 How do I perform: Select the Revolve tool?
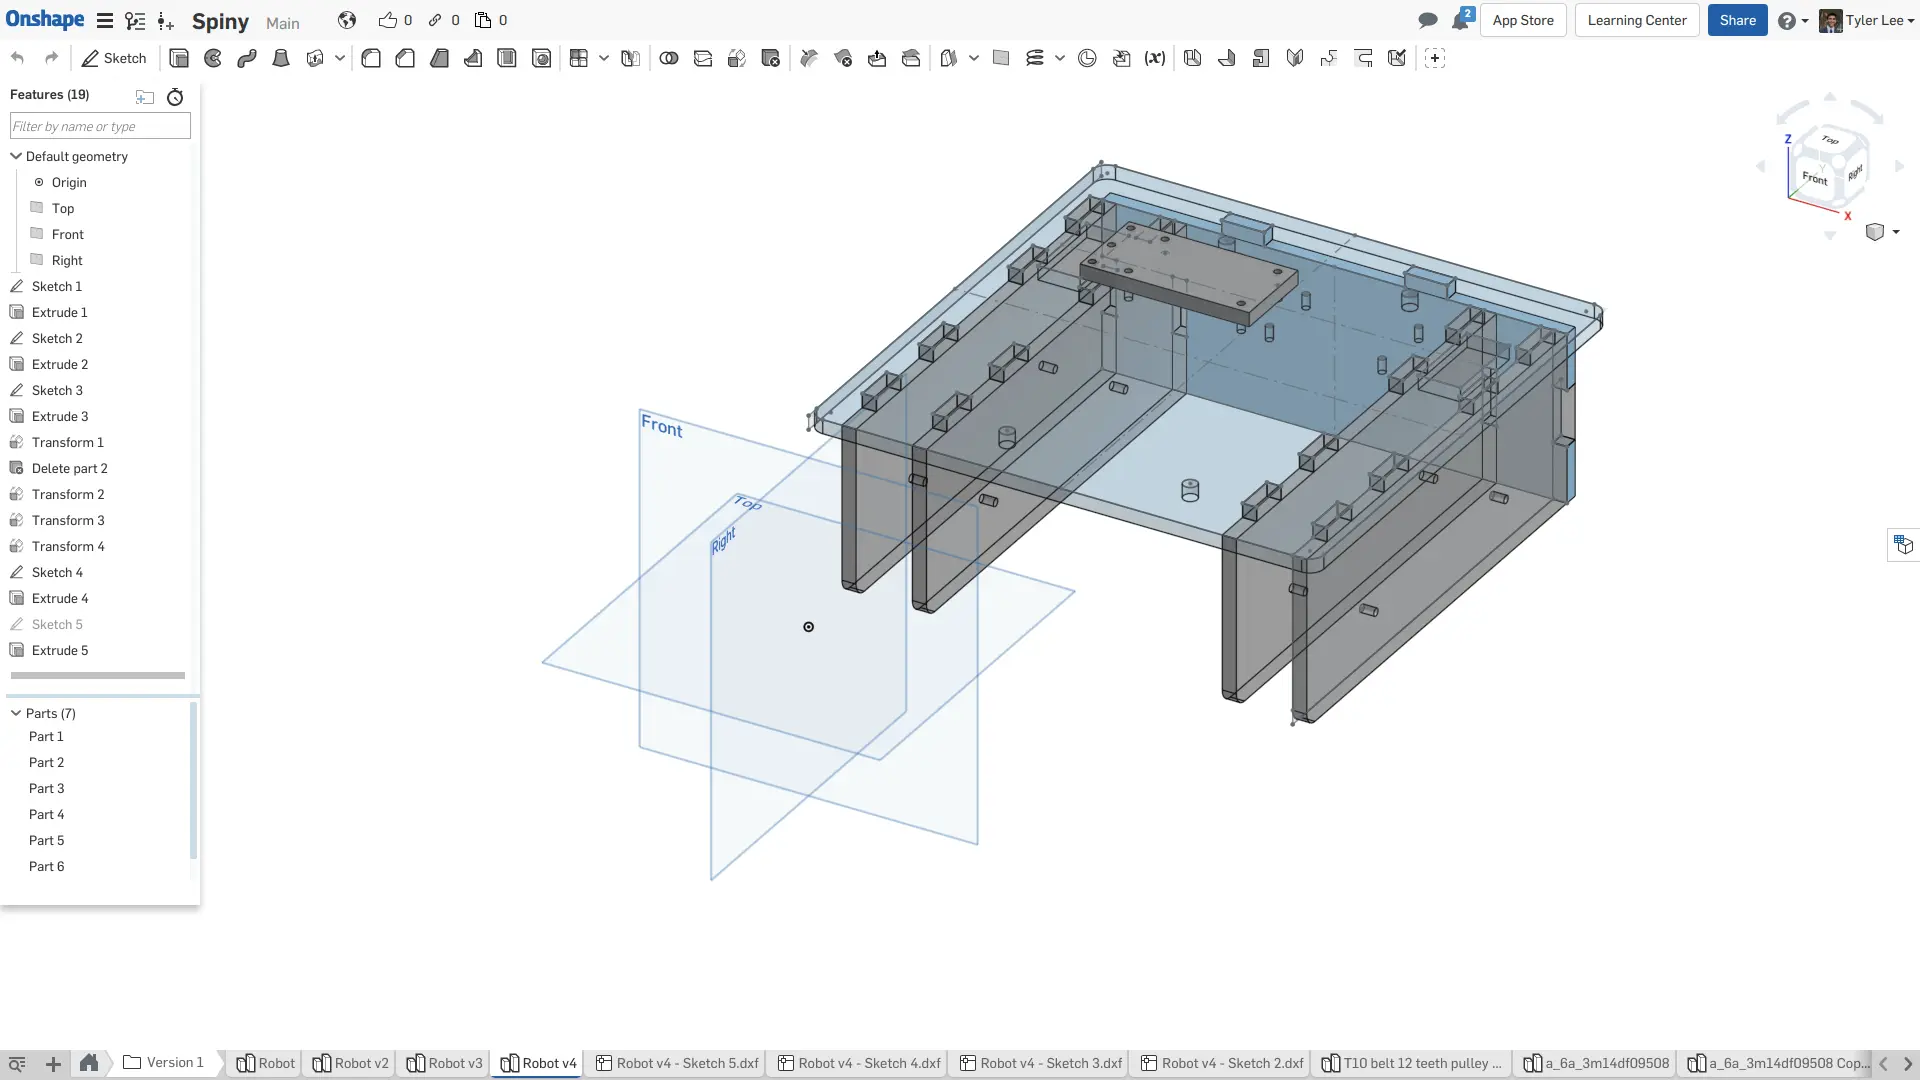tap(213, 58)
